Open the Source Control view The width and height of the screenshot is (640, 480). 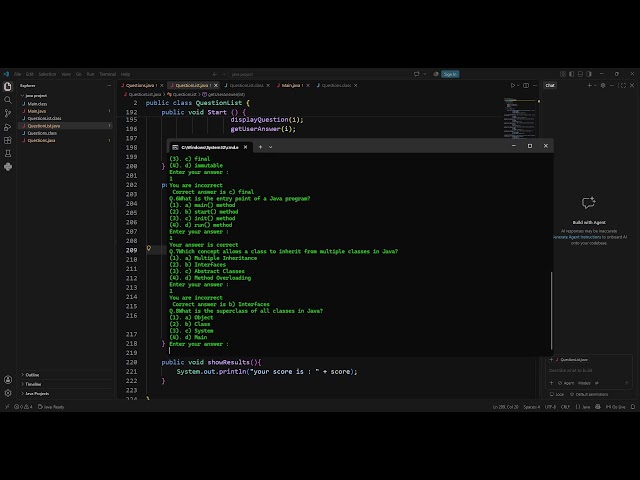tap(8, 113)
